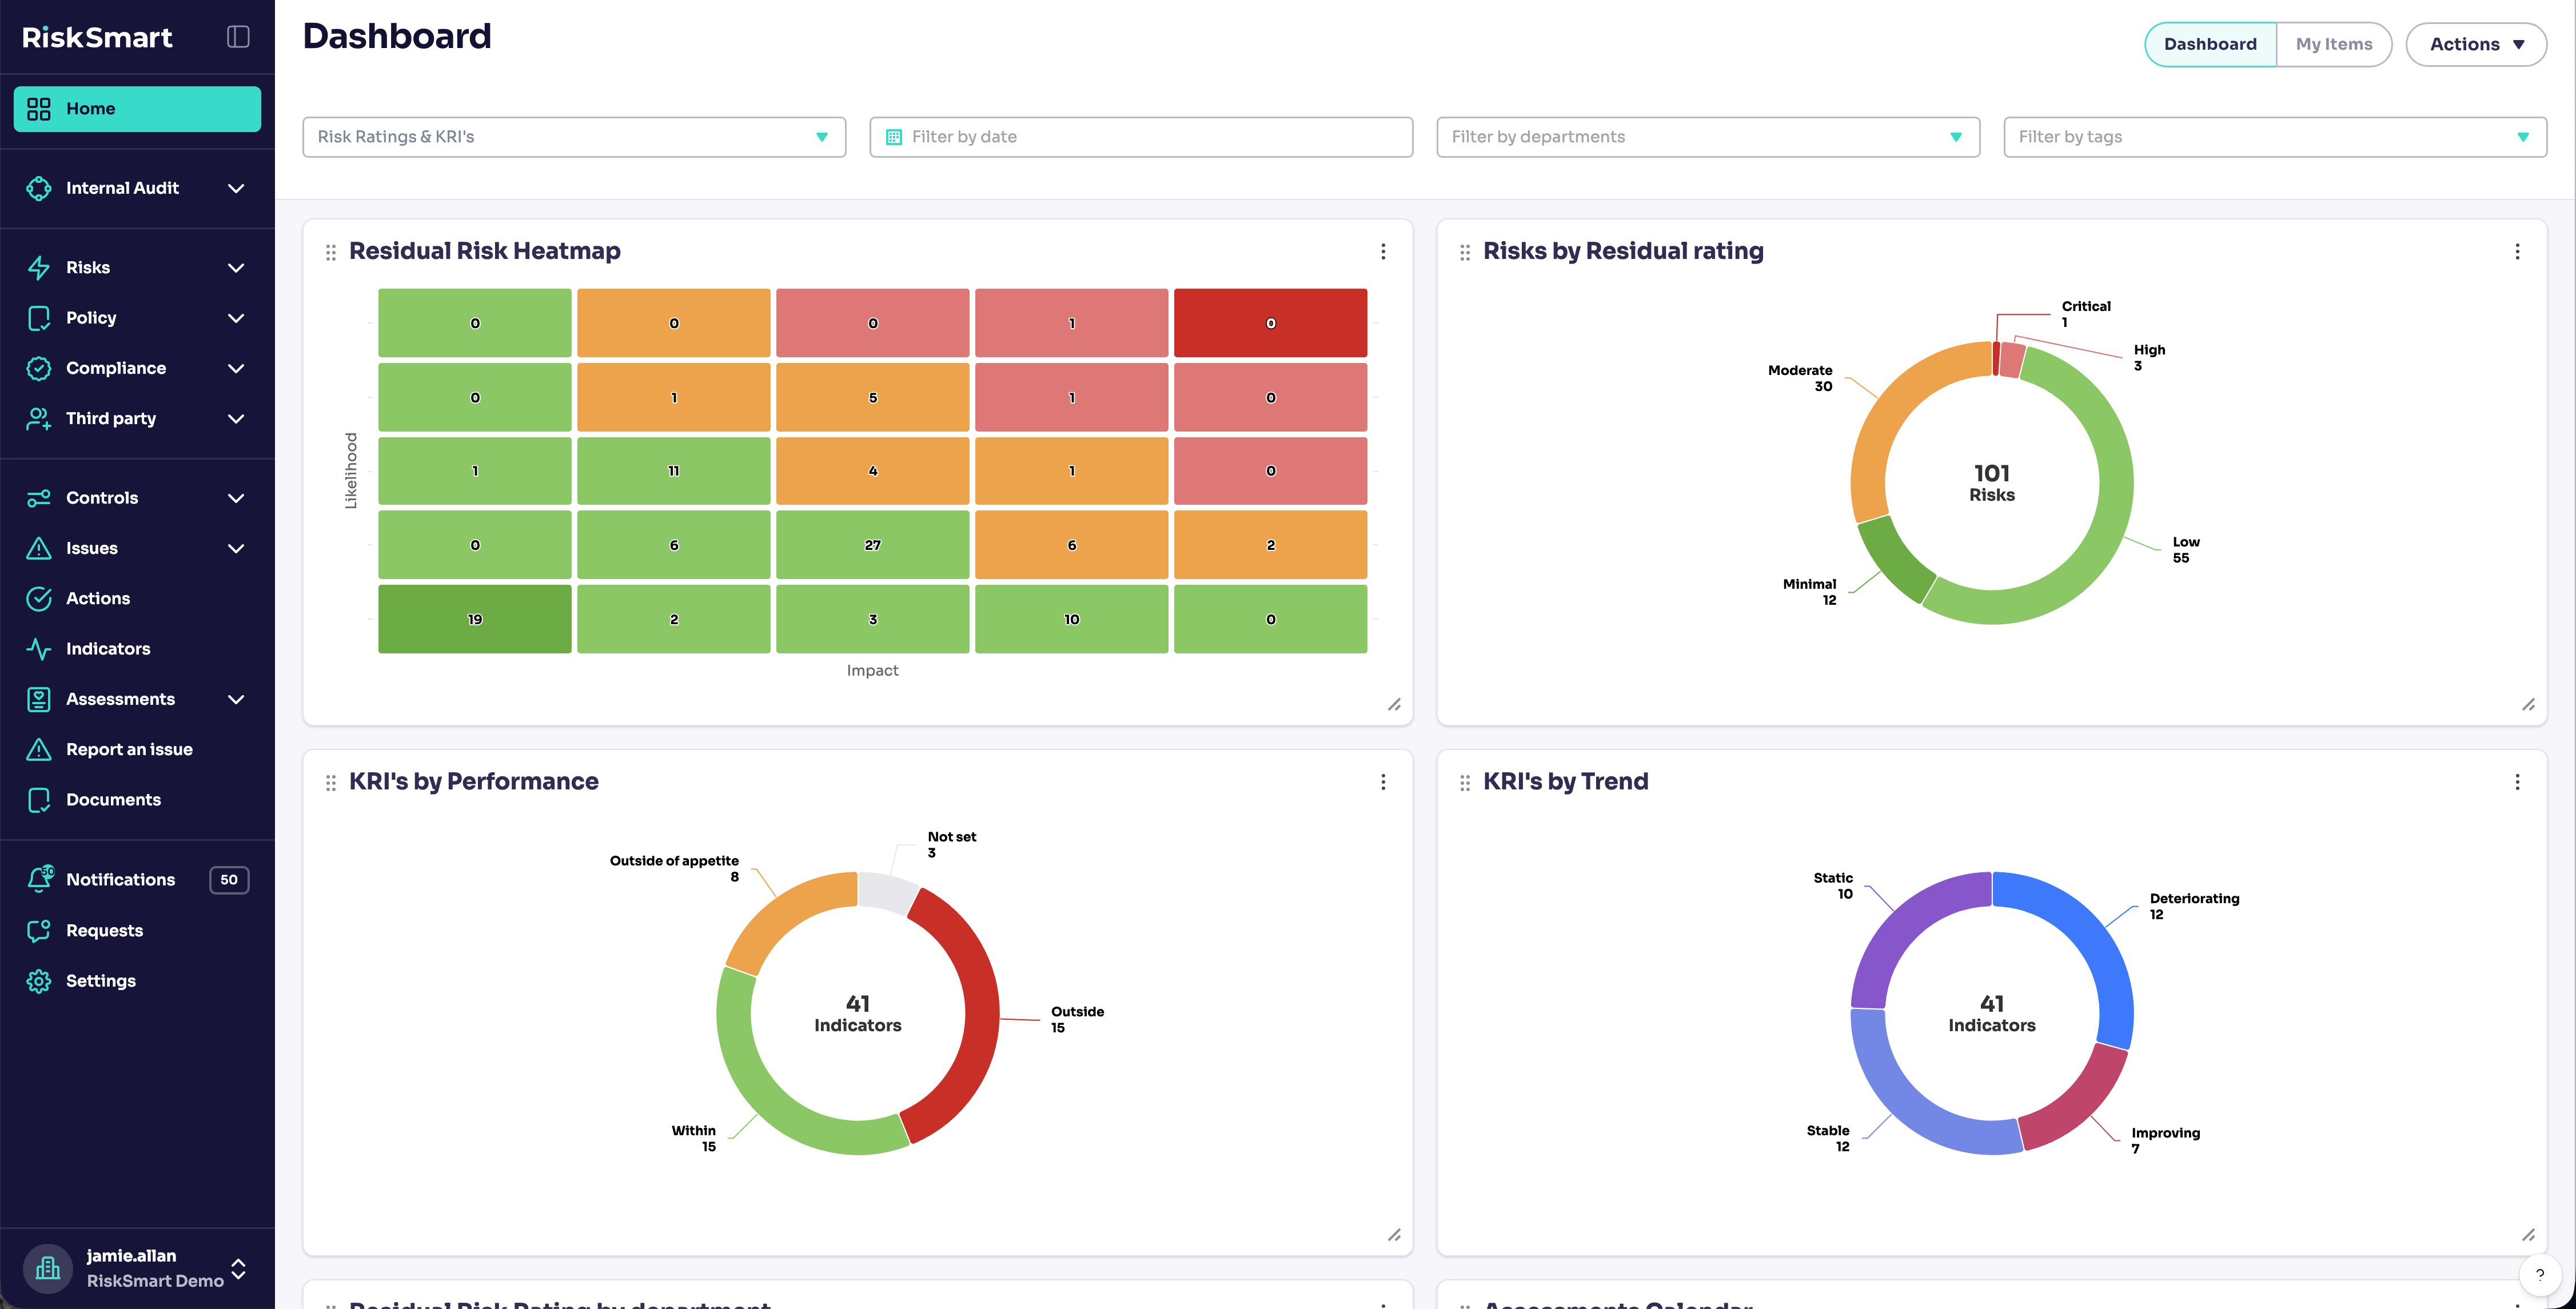Click the calendar icon in date filter
The image size is (2576, 1309).
[x=894, y=137]
